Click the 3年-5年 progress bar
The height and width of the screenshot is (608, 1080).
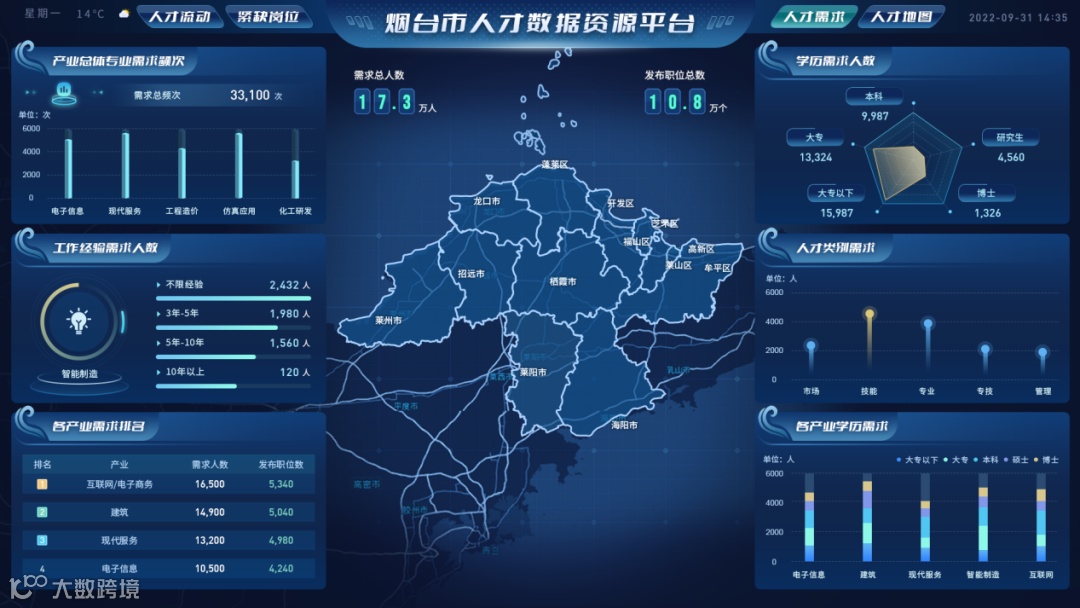coord(233,328)
